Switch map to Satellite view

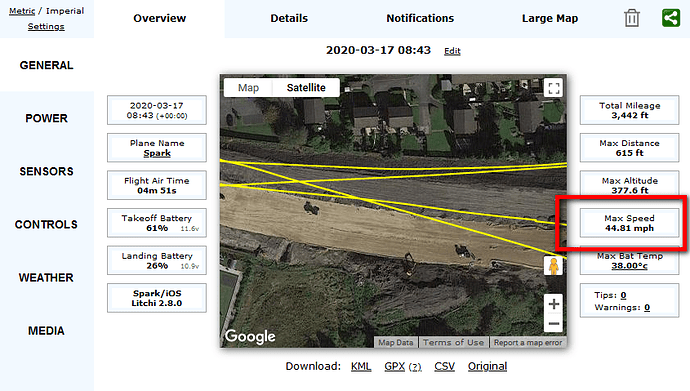pos(306,88)
